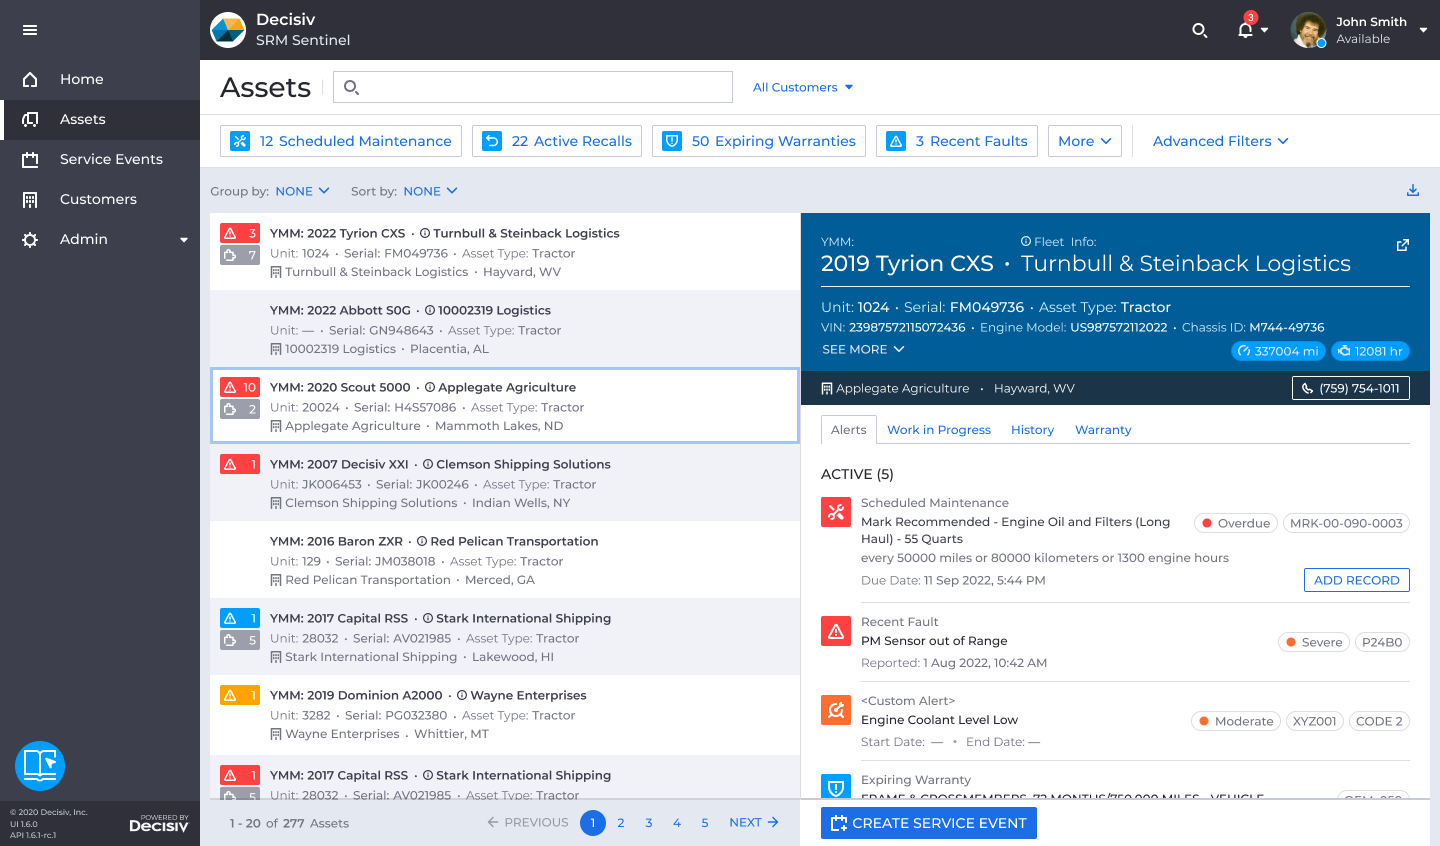The width and height of the screenshot is (1440, 846).
Task: Click the Custom Alert orange icon
Action: tap(836, 710)
